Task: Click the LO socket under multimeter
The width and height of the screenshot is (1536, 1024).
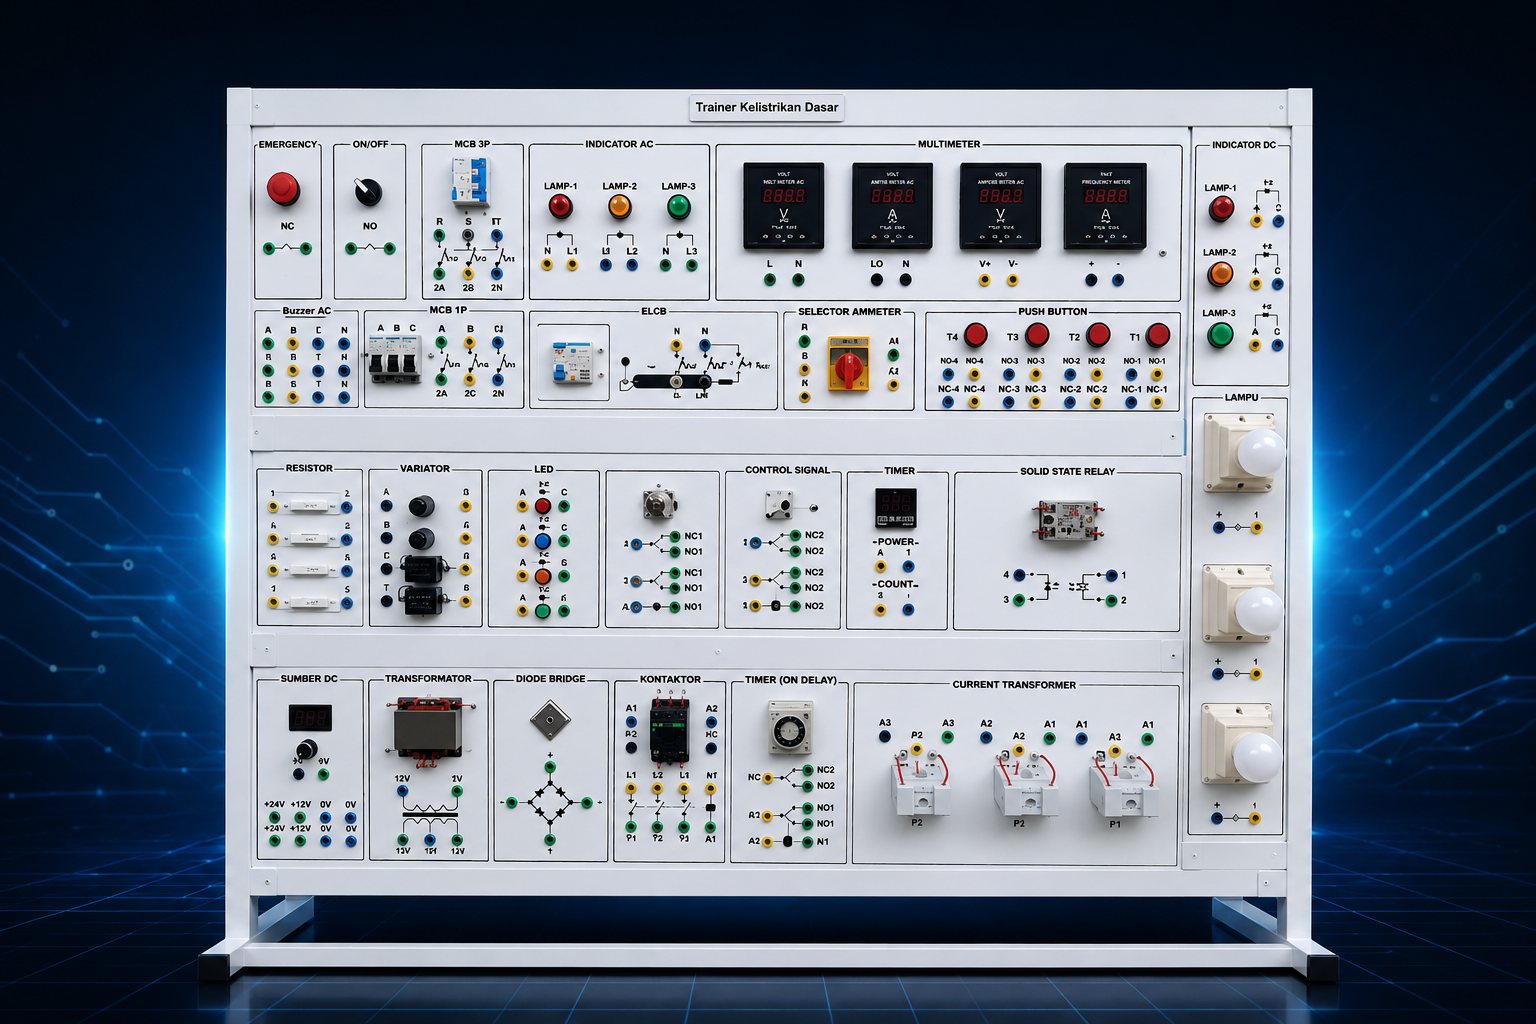Action: click(878, 280)
